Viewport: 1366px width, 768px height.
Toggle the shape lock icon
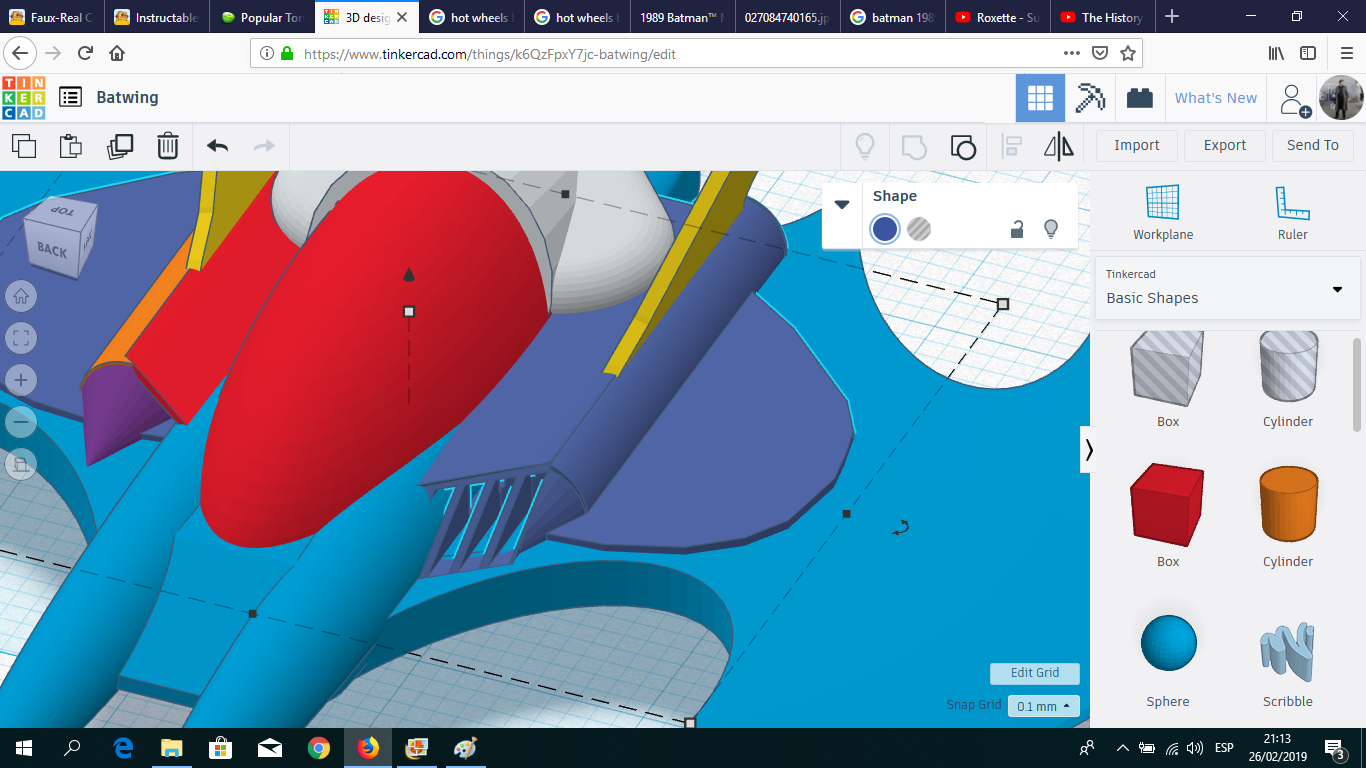[x=1016, y=229]
